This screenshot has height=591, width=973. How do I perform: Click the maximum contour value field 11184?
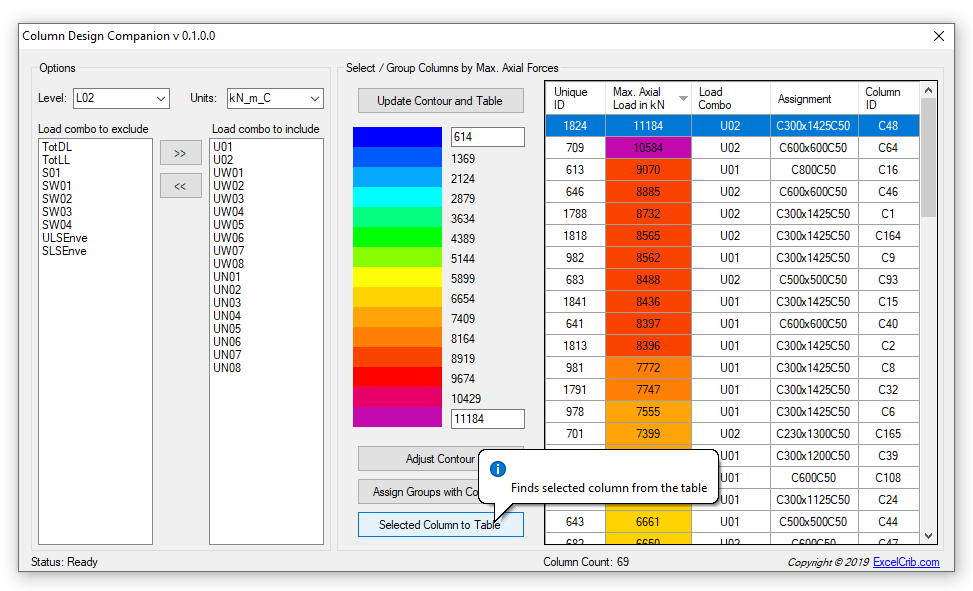click(487, 419)
